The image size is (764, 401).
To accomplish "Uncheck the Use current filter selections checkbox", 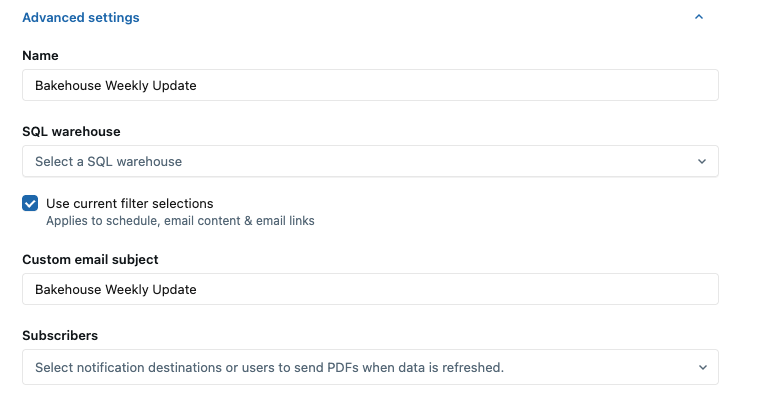I will point(30,204).
